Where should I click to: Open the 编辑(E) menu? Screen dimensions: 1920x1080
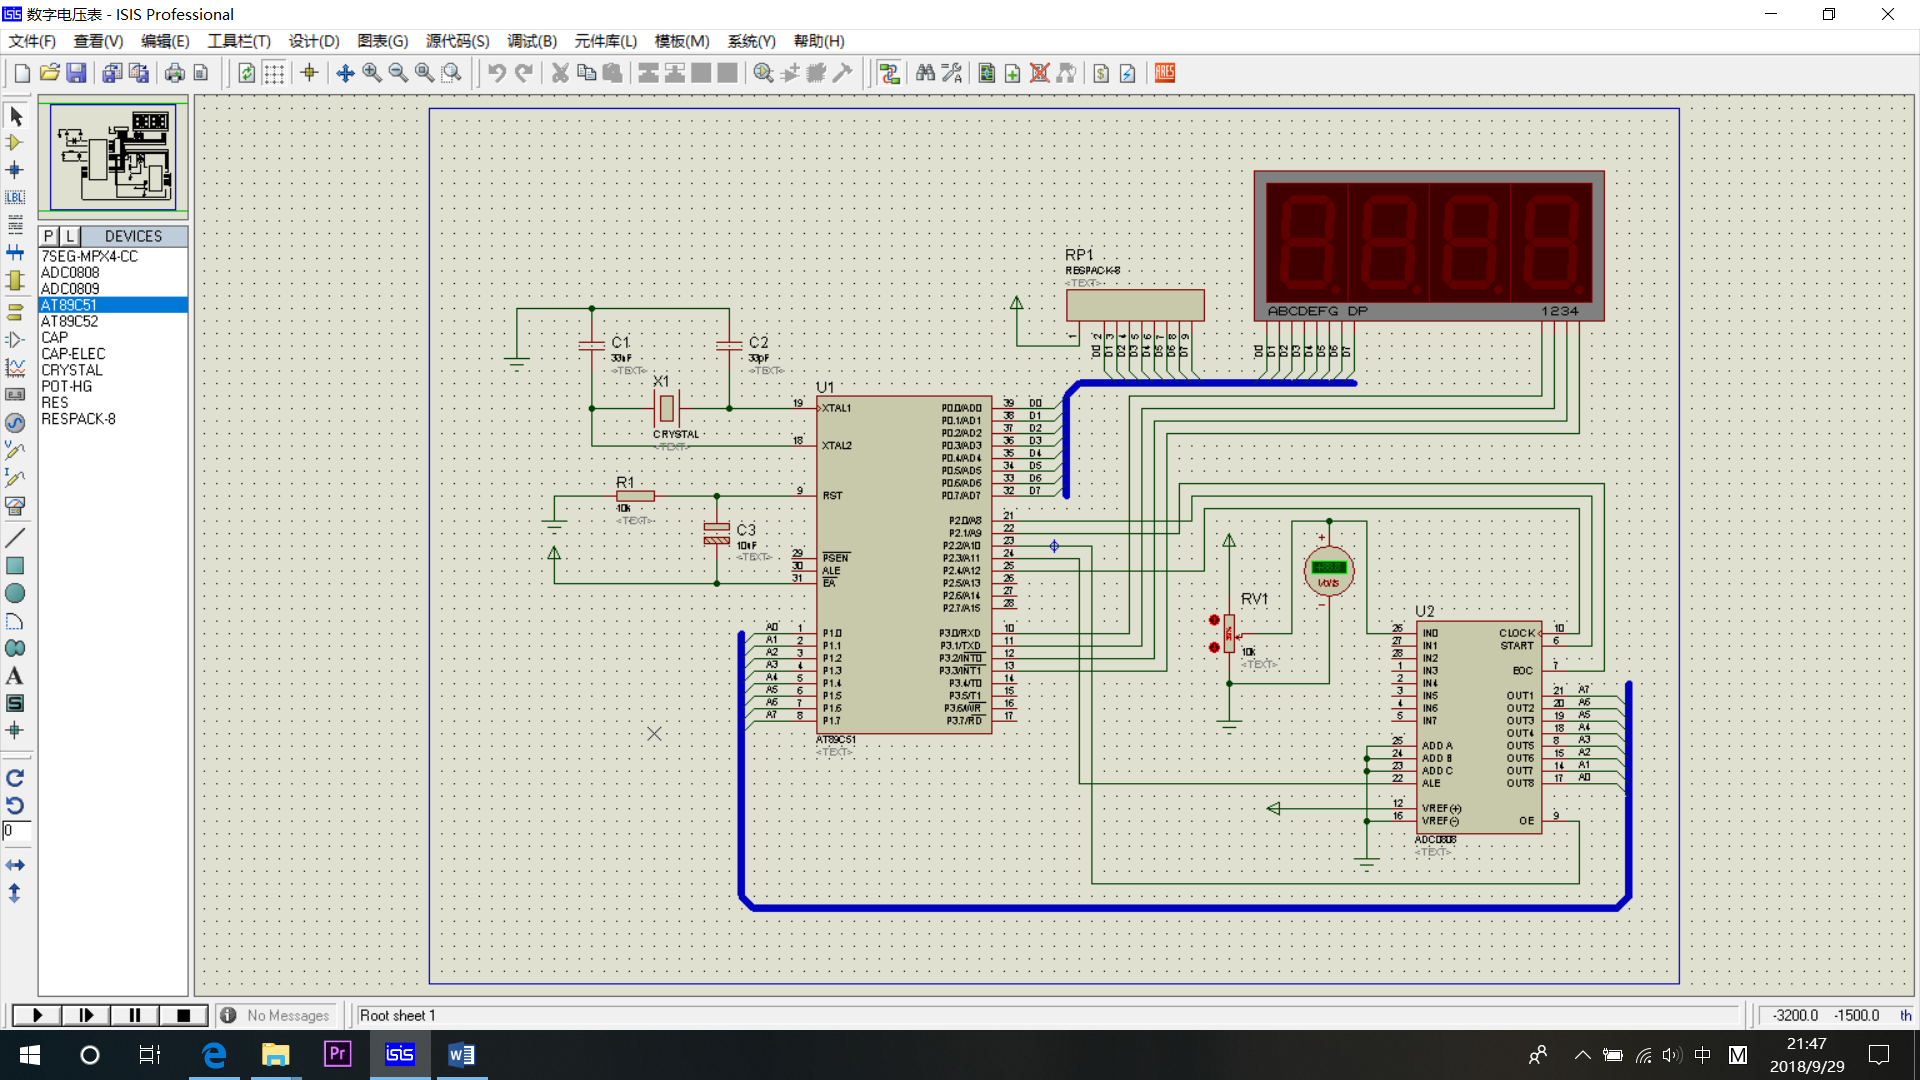[165, 41]
